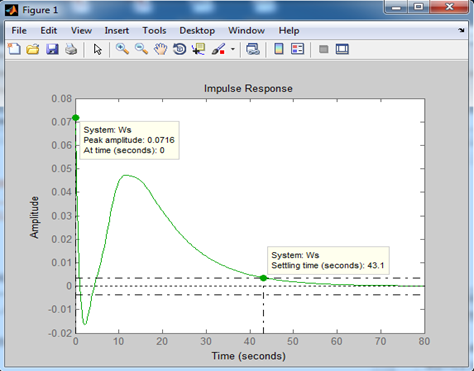Open the Insert menu

tap(117, 31)
